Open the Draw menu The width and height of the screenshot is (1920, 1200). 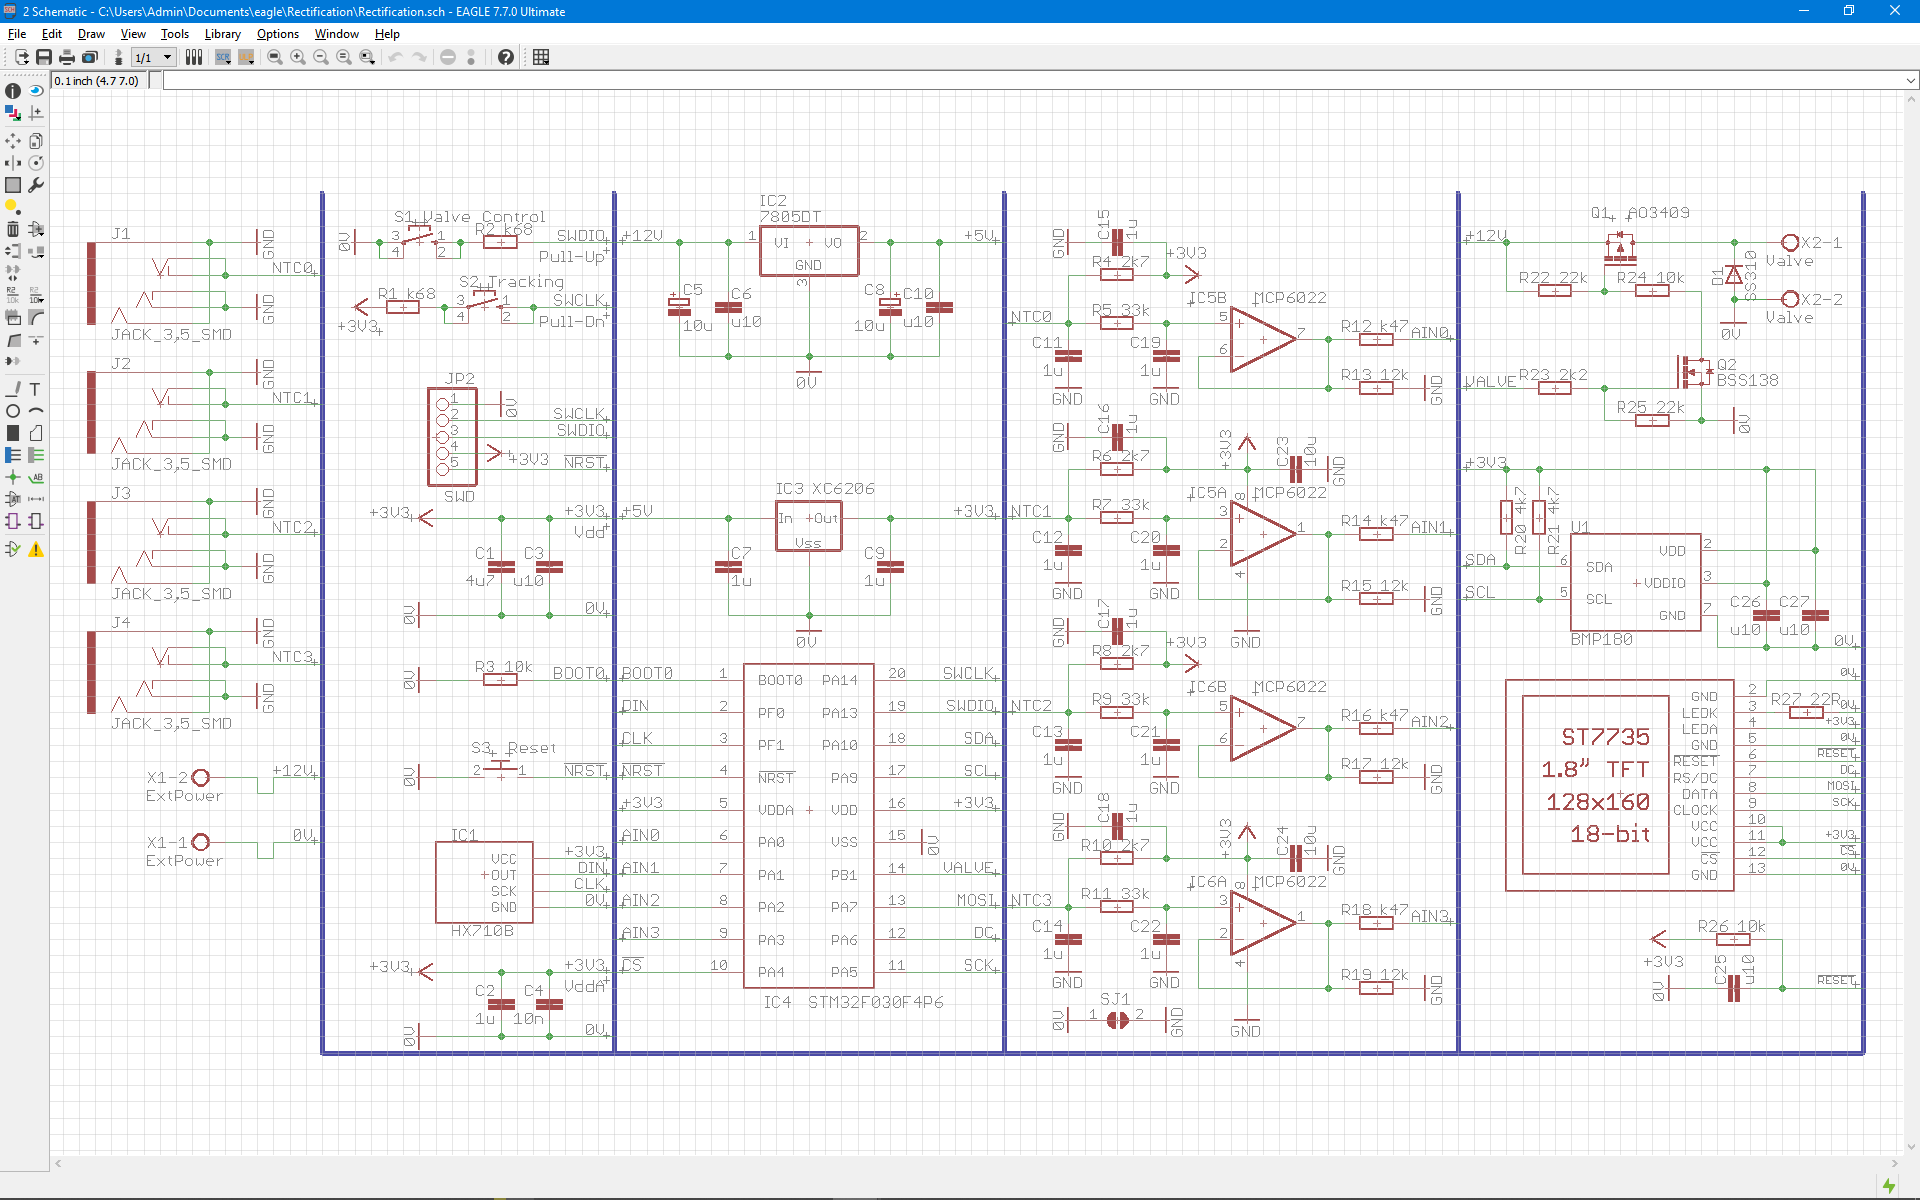coord(91,34)
